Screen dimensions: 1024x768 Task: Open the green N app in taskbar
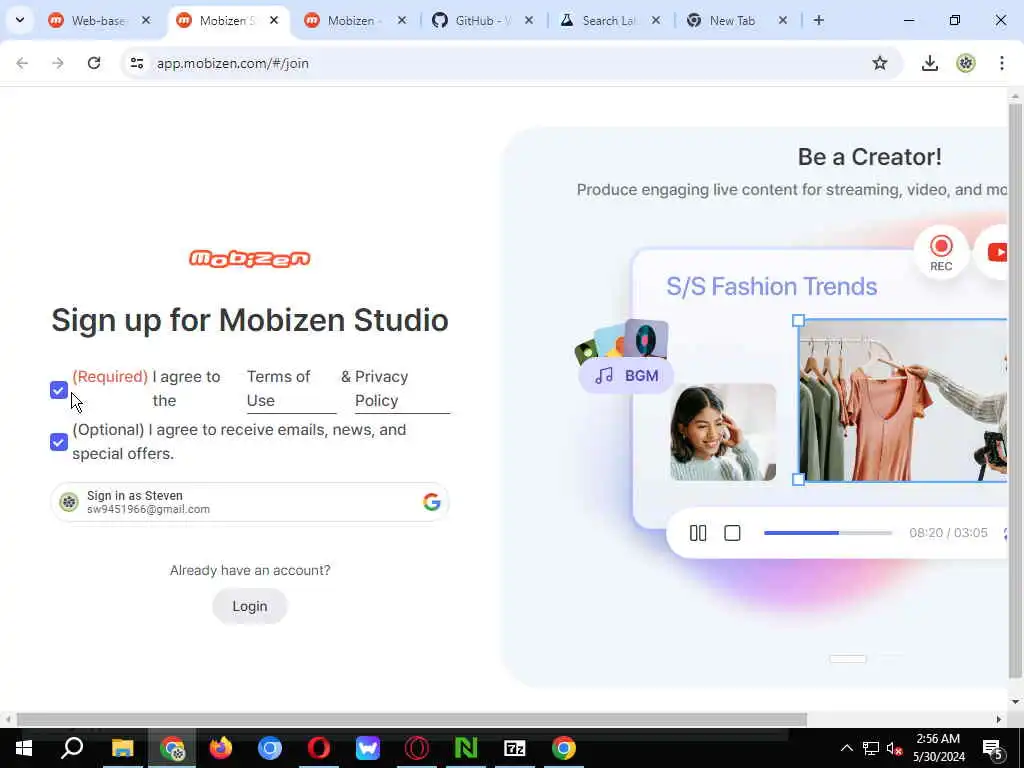[x=466, y=748]
